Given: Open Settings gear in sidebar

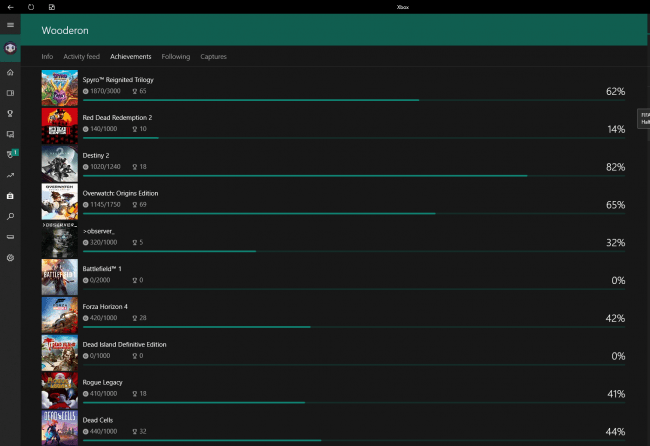Looking at the screenshot, I should point(10,258).
